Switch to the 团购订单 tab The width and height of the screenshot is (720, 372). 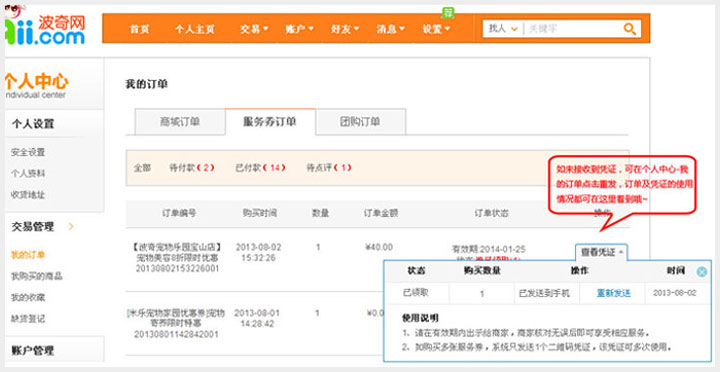click(360, 122)
